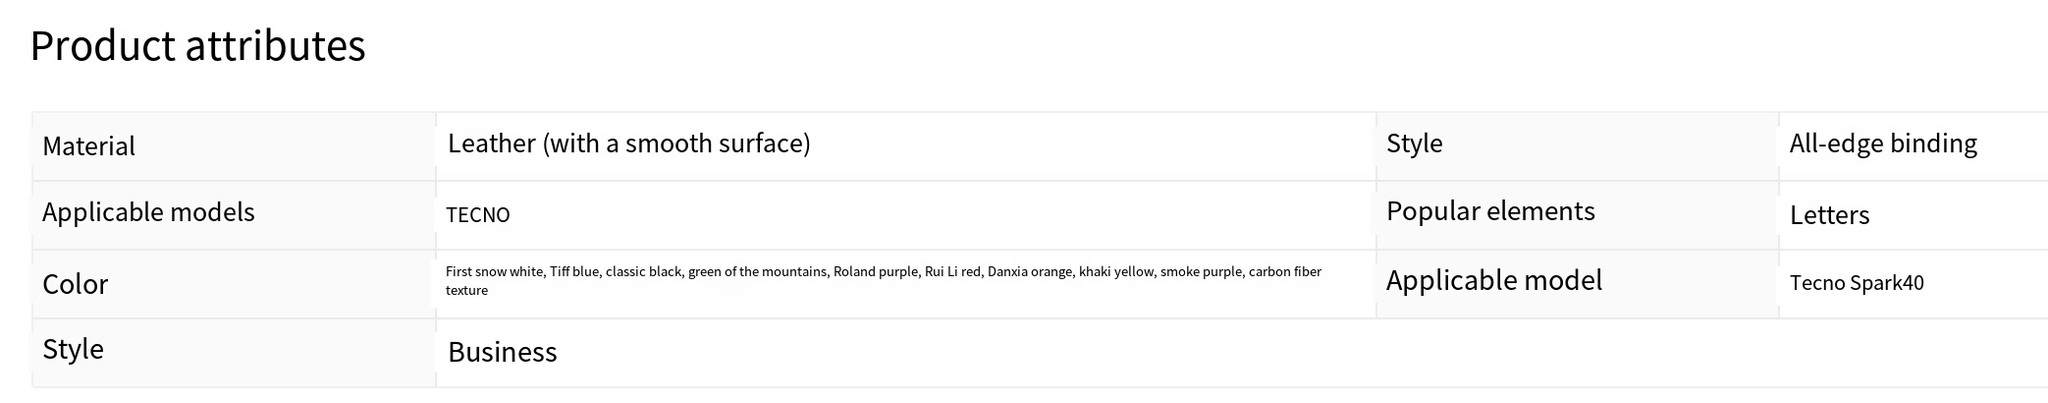Select the Business value
The image size is (2048, 403).
point(502,353)
